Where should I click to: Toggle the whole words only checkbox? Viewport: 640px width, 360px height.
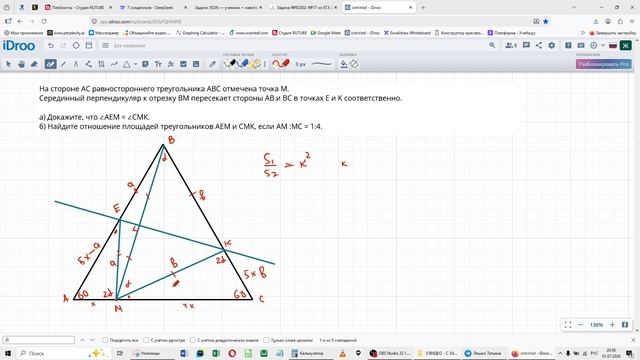[266, 340]
